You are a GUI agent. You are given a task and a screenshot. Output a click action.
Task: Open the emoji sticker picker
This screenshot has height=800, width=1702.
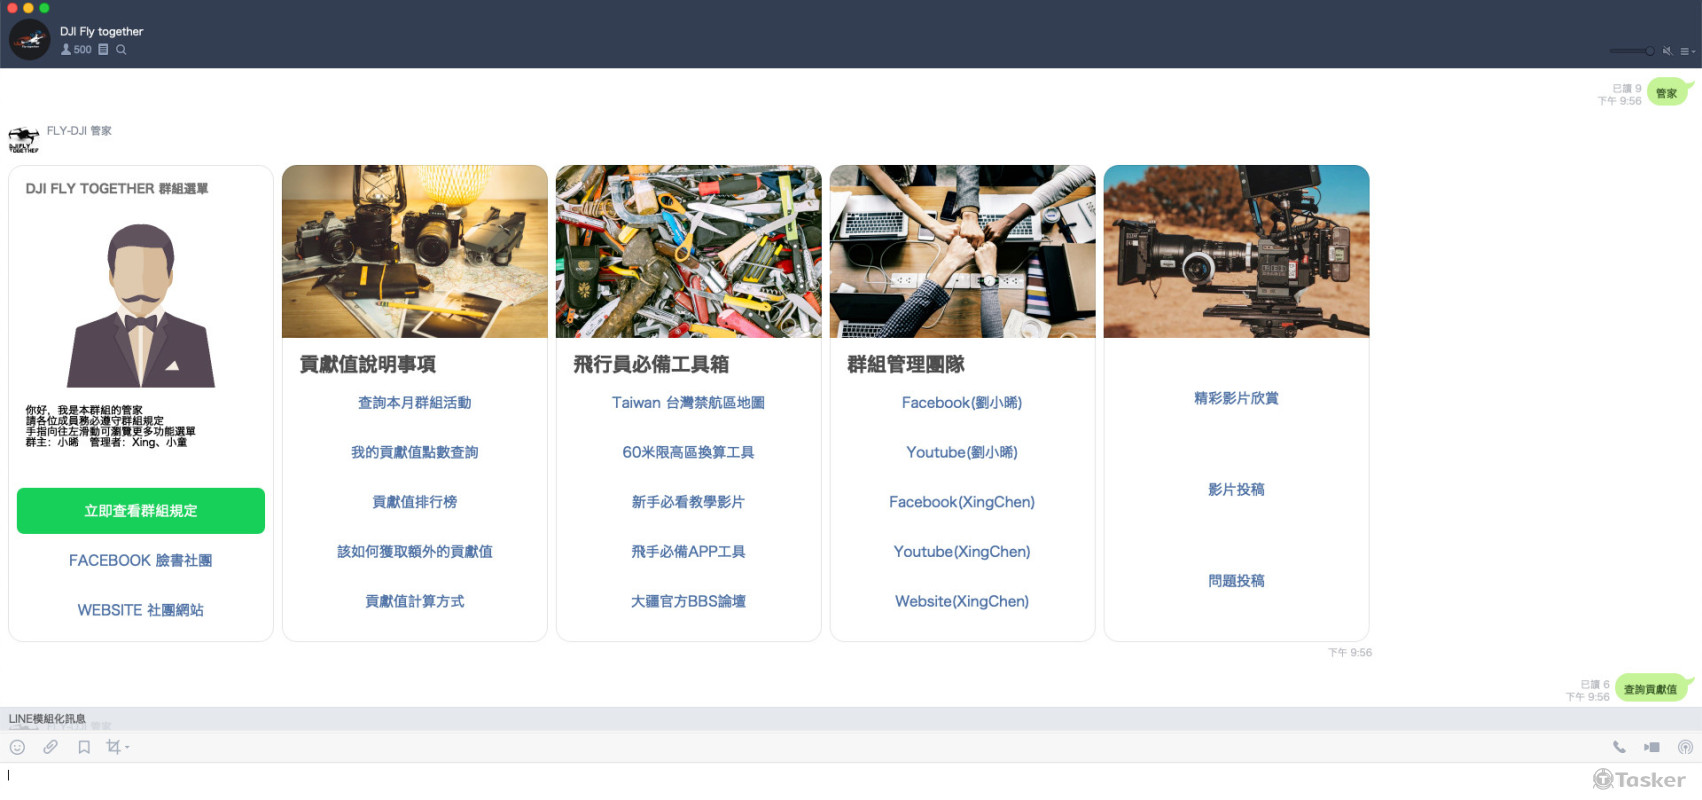coord(17,747)
